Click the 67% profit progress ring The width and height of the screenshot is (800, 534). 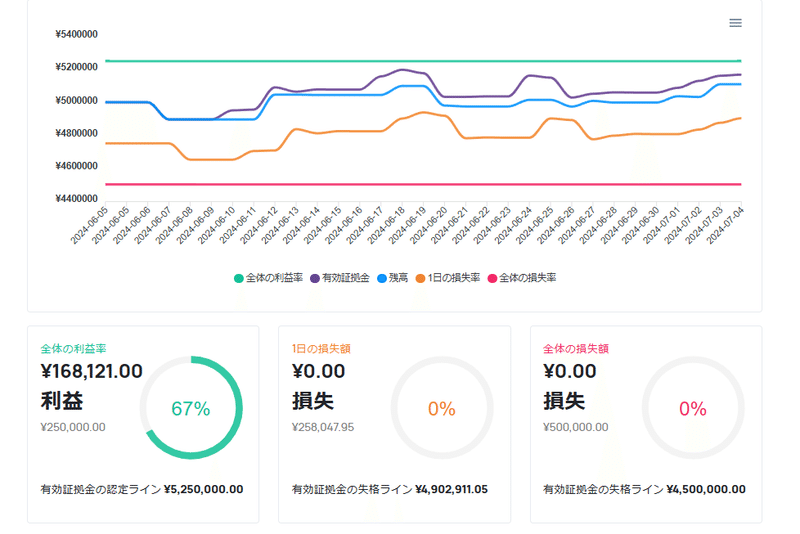pyautogui.click(x=191, y=408)
